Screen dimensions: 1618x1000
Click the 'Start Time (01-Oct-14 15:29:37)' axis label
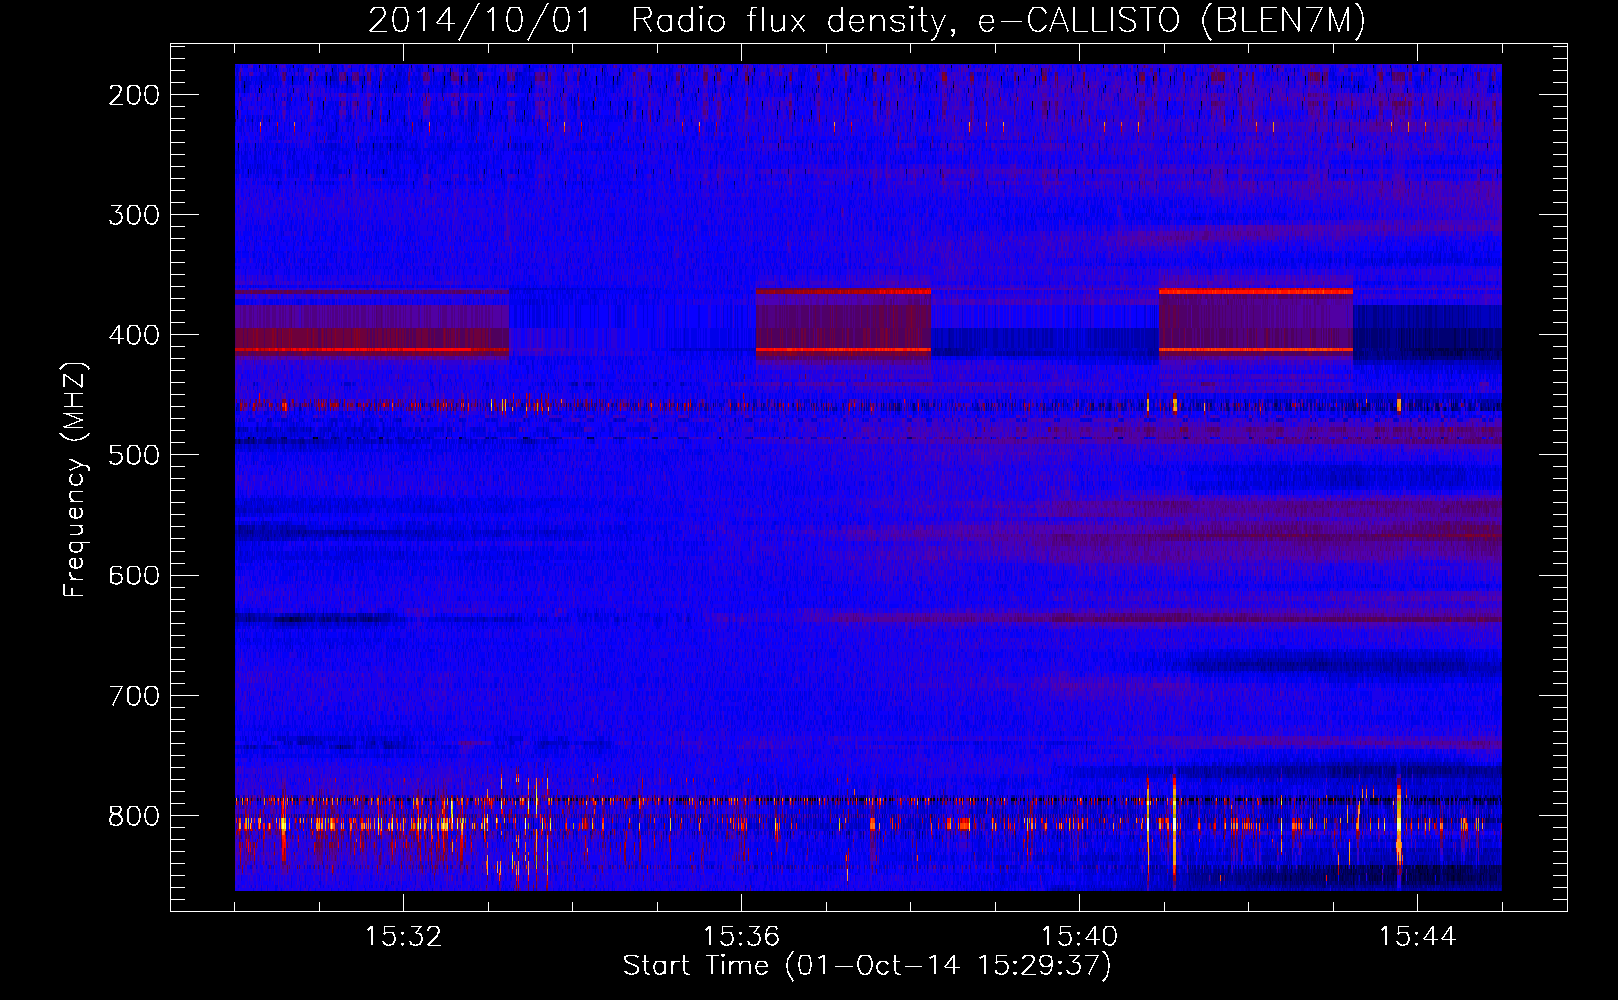(x=867, y=966)
